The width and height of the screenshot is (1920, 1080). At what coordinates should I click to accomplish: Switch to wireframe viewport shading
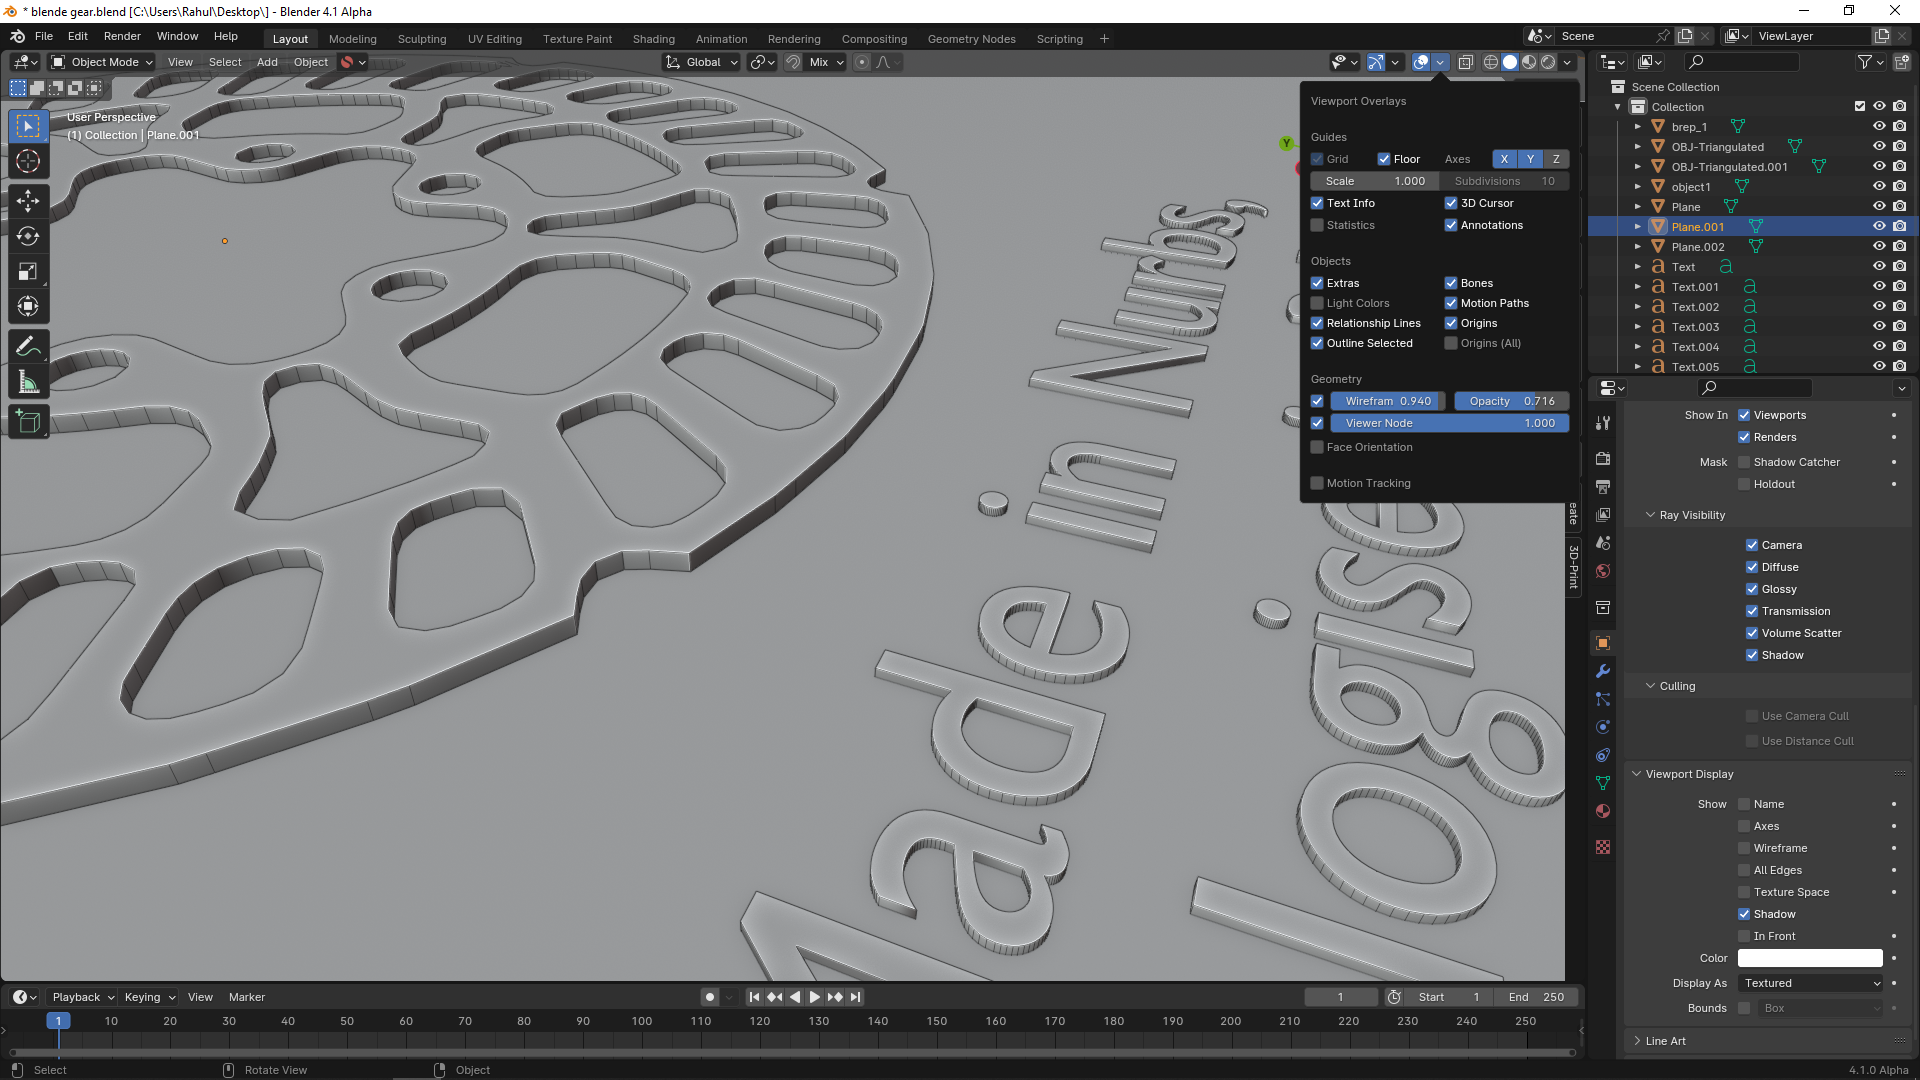1490,62
